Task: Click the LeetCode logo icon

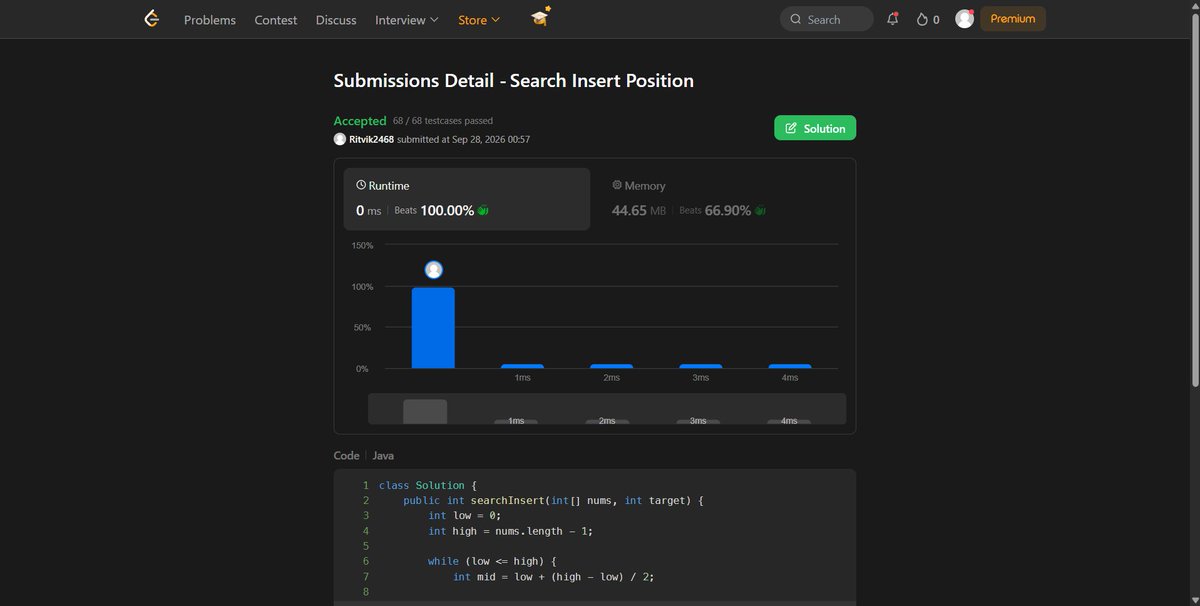Action: tap(152, 19)
